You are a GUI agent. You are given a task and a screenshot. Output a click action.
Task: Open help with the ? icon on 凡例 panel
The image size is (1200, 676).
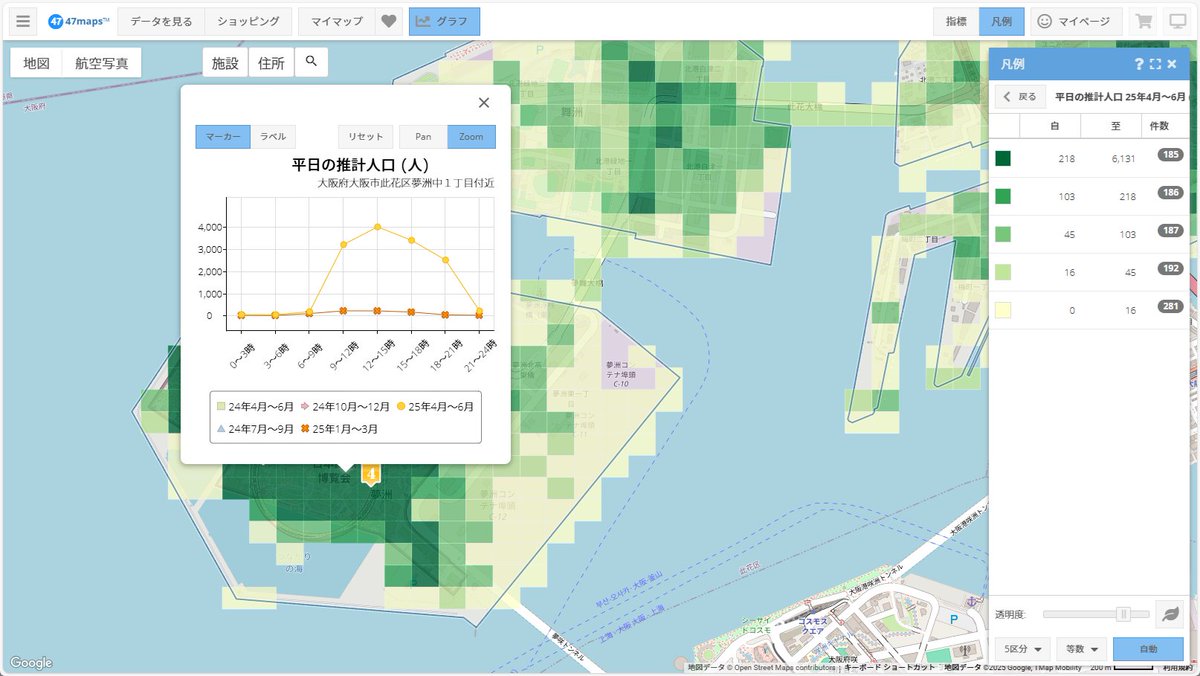(x=1139, y=63)
